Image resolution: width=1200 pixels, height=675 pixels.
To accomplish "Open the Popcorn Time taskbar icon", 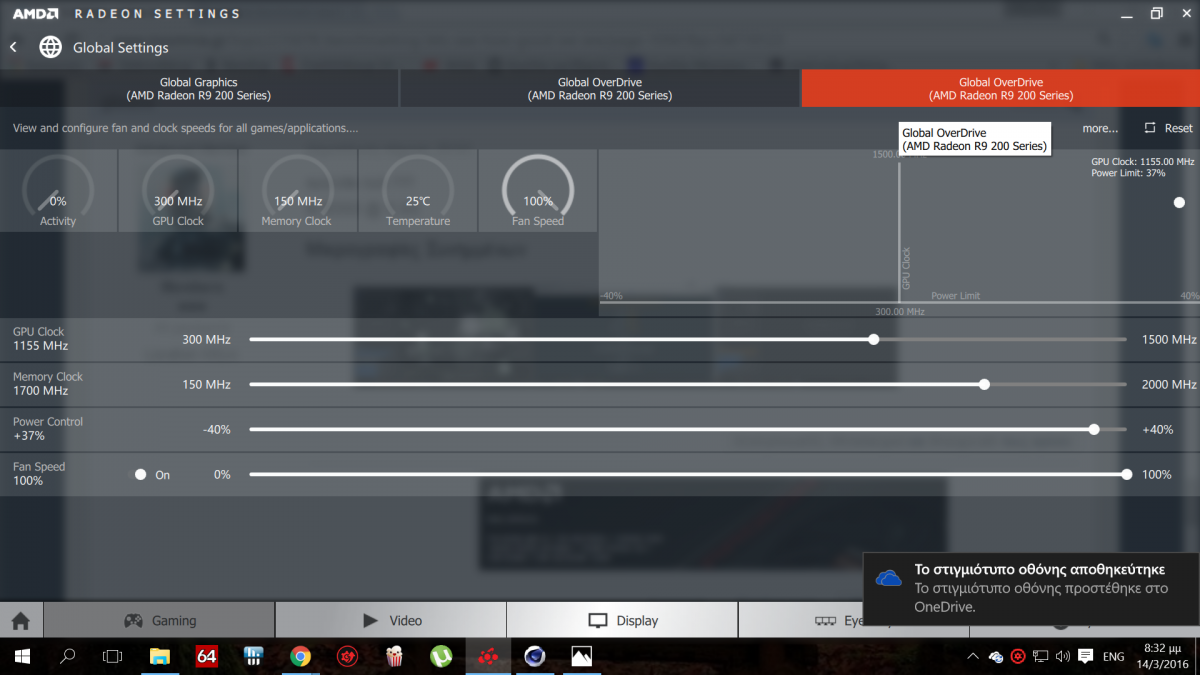I will coord(394,657).
